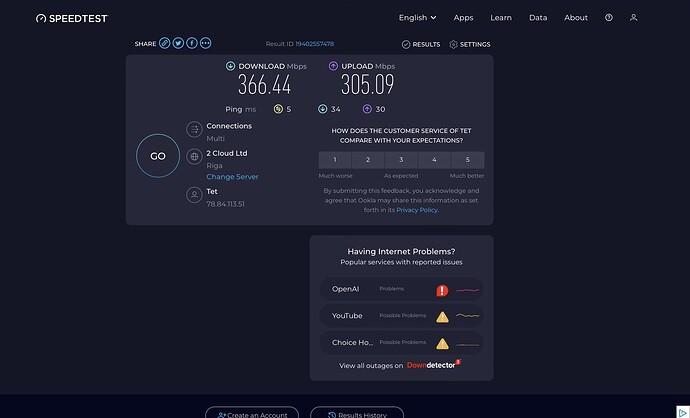This screenshot has height=418, width=690.
Task: Expand the Apps navigation menu
Action: tap(463, 18)
